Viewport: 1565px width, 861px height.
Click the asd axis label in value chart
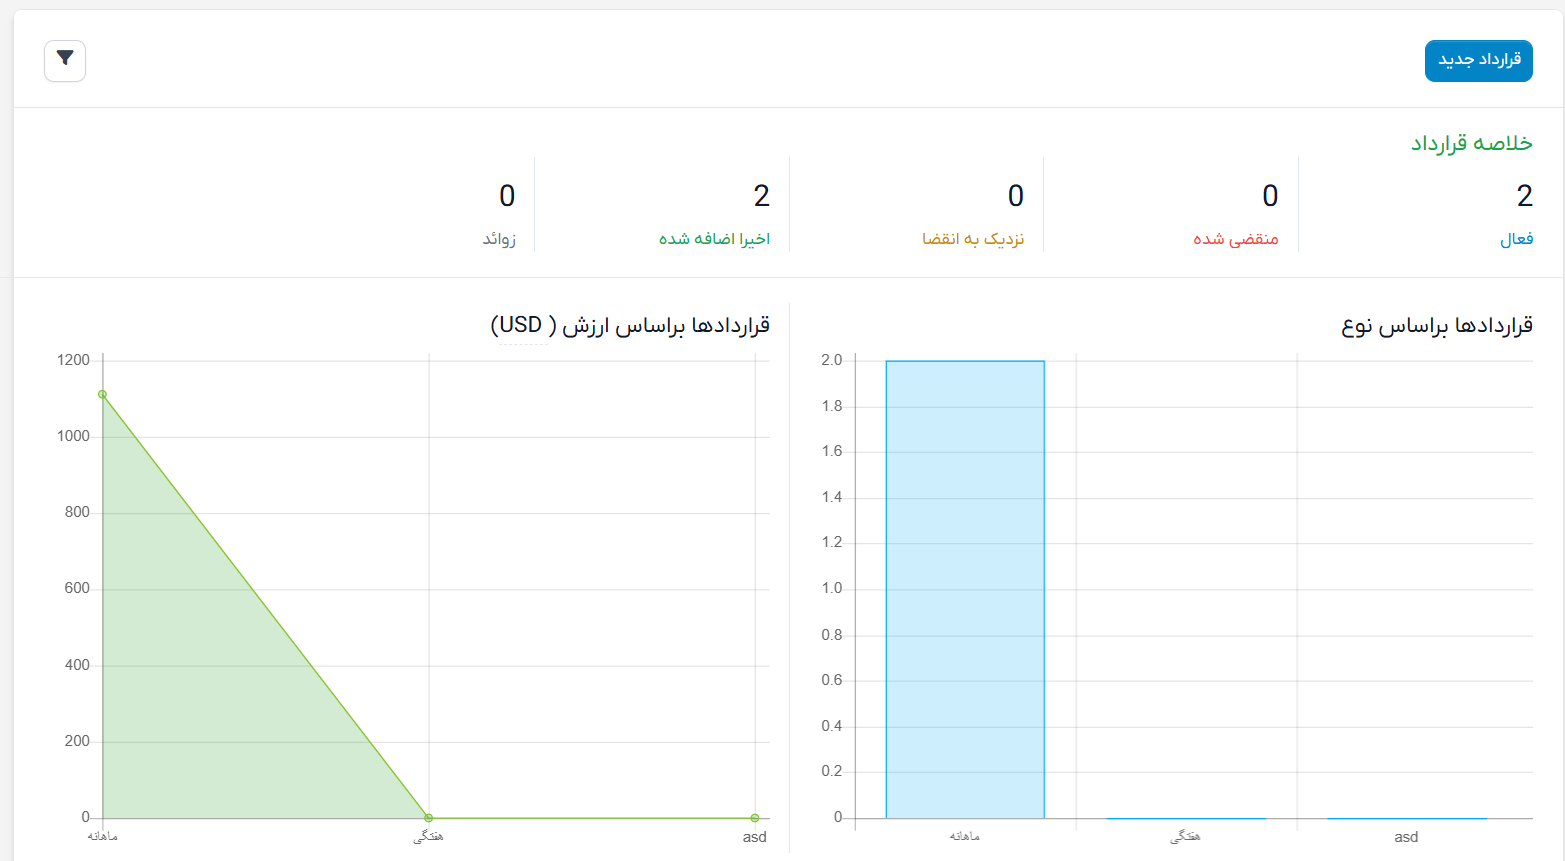755,837
